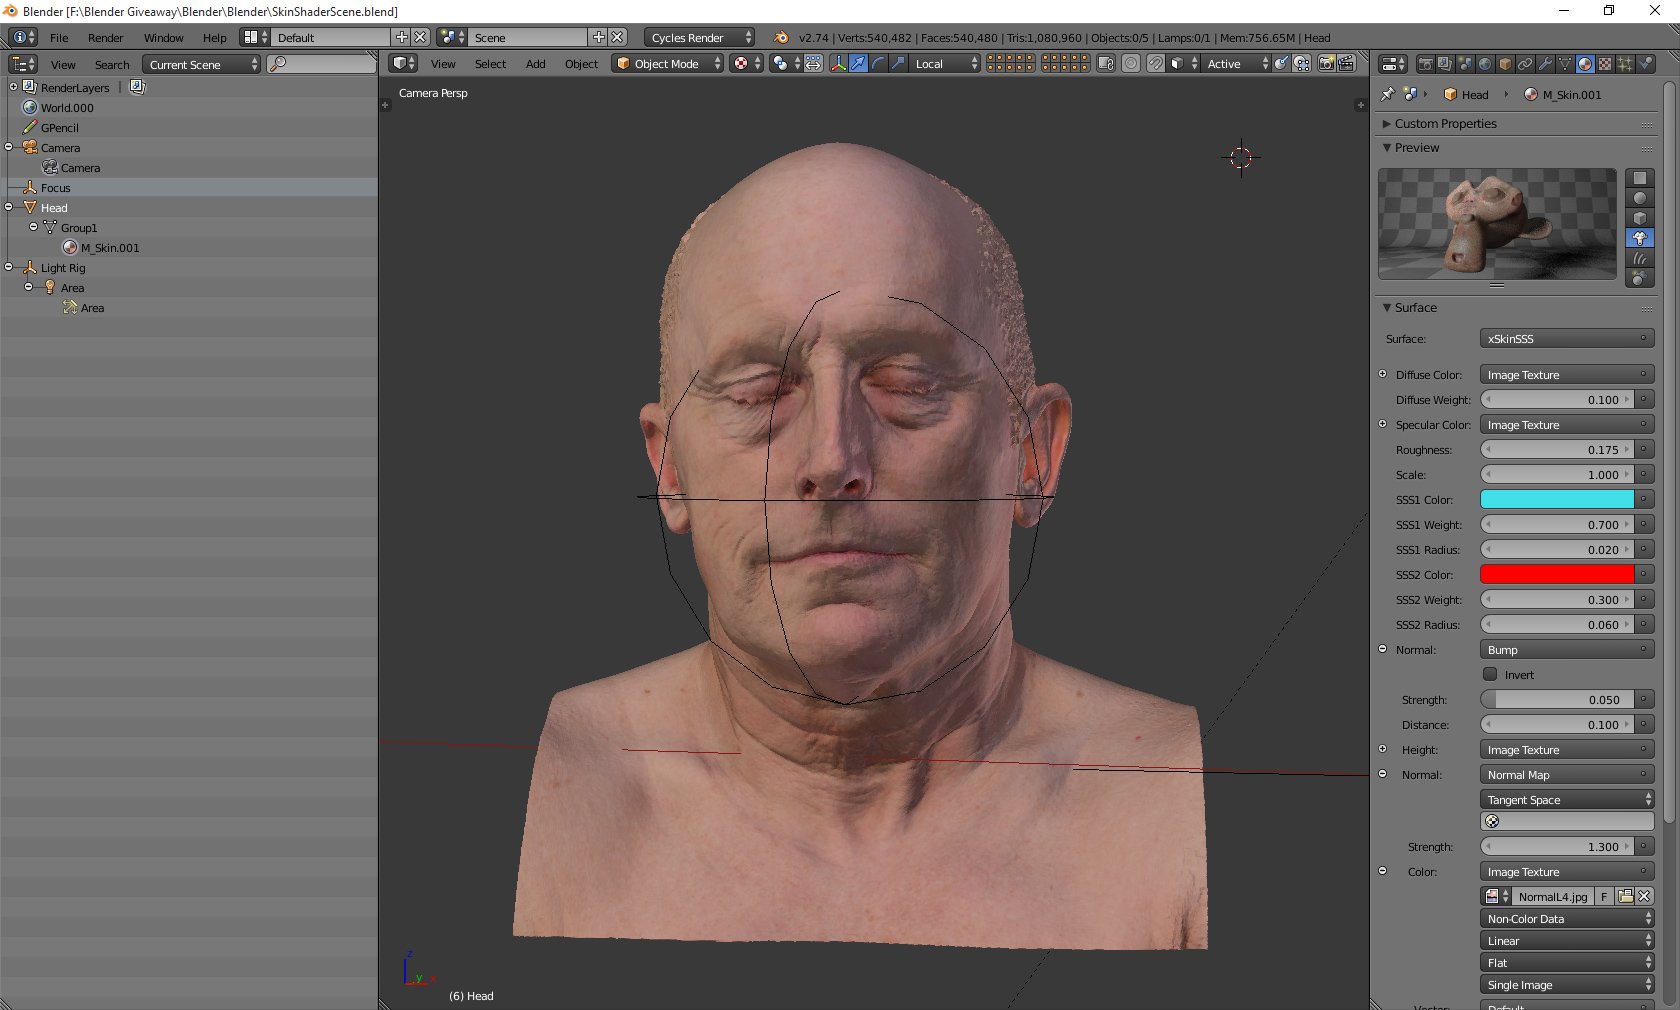Toggle Invert checkbox under Bump normal

click(x=1490, y=674)
